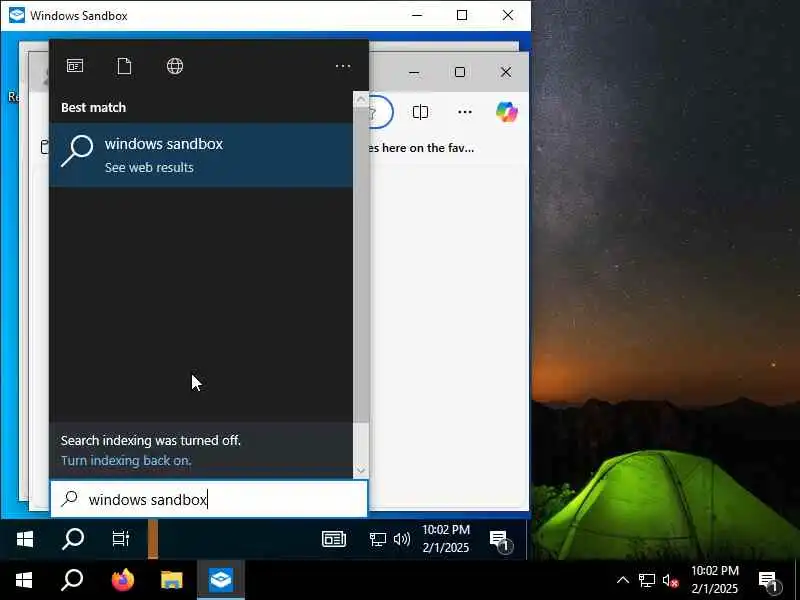
Task: Click host muted volume icon
Action: tap(670, 581)
